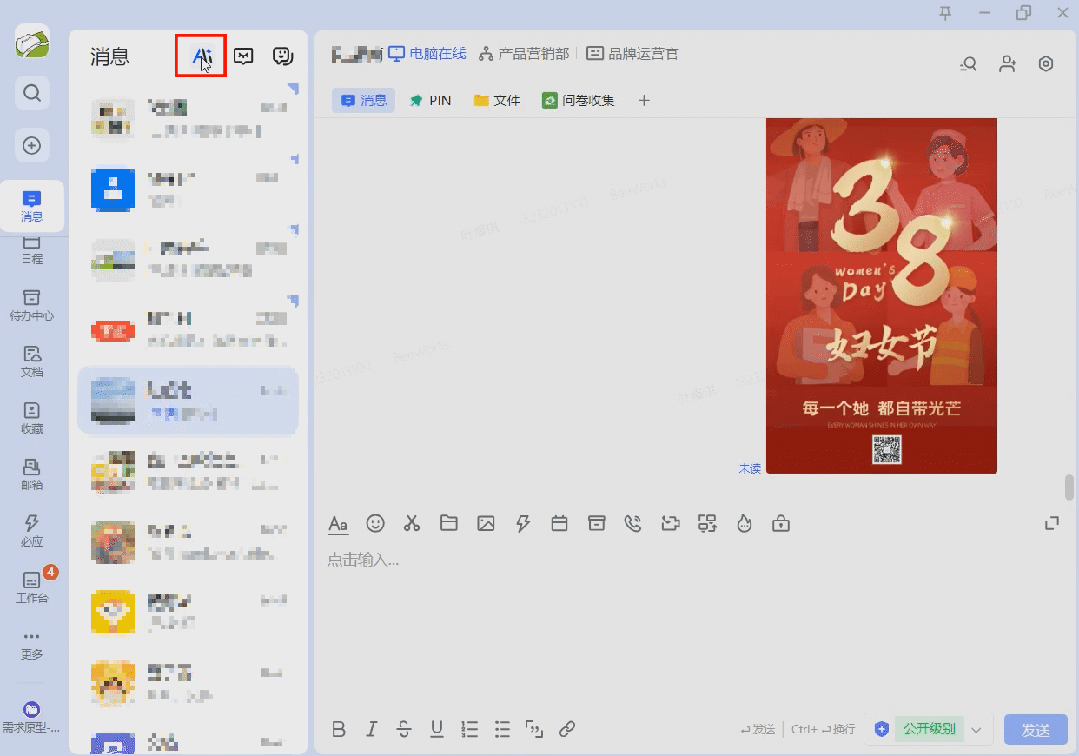Click the 发送 send button

click(1035, 729)
